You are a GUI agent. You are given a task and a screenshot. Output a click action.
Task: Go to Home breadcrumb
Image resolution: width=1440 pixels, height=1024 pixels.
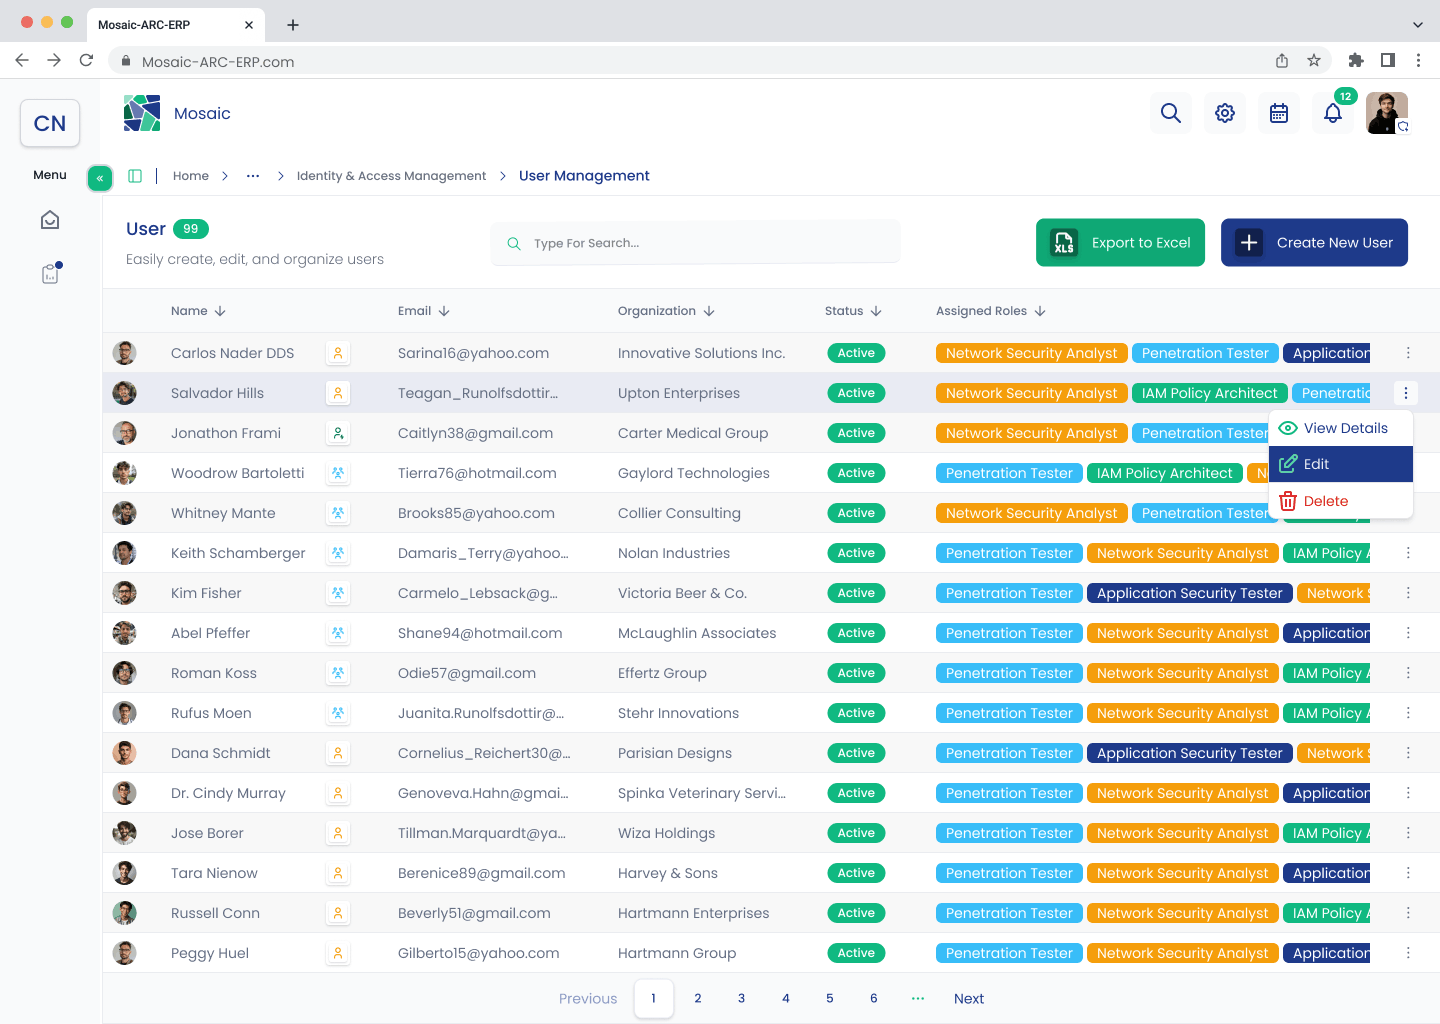tap(191, 176)
